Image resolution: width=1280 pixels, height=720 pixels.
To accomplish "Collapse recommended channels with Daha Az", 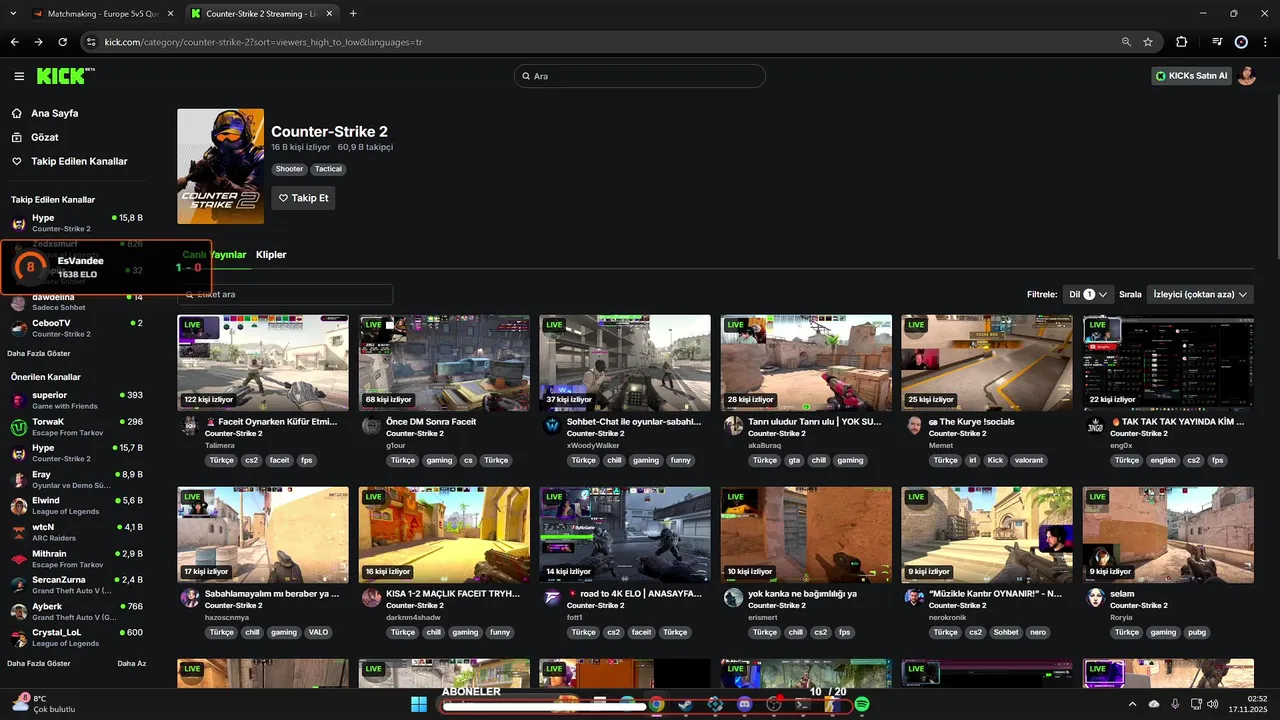I will coord(132,663).
